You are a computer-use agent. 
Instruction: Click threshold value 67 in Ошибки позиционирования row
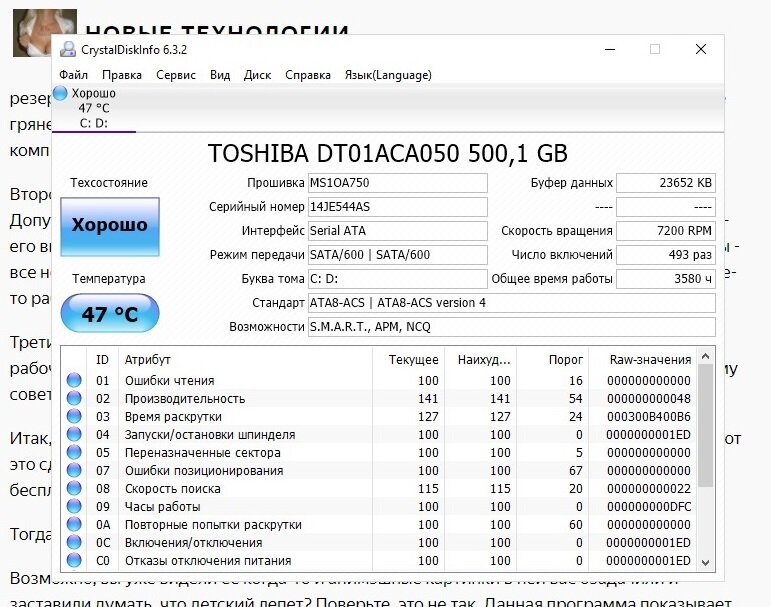pyautogui.click(x=576, y=471)
